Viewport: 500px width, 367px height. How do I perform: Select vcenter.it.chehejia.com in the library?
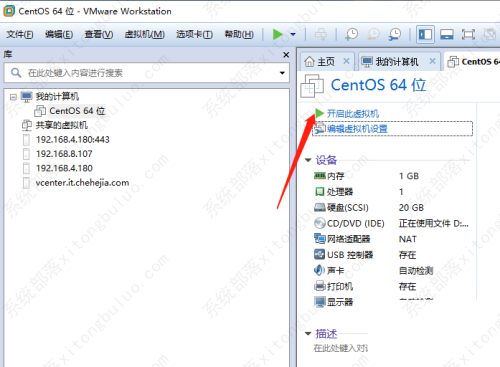click(x=82, y=183)
